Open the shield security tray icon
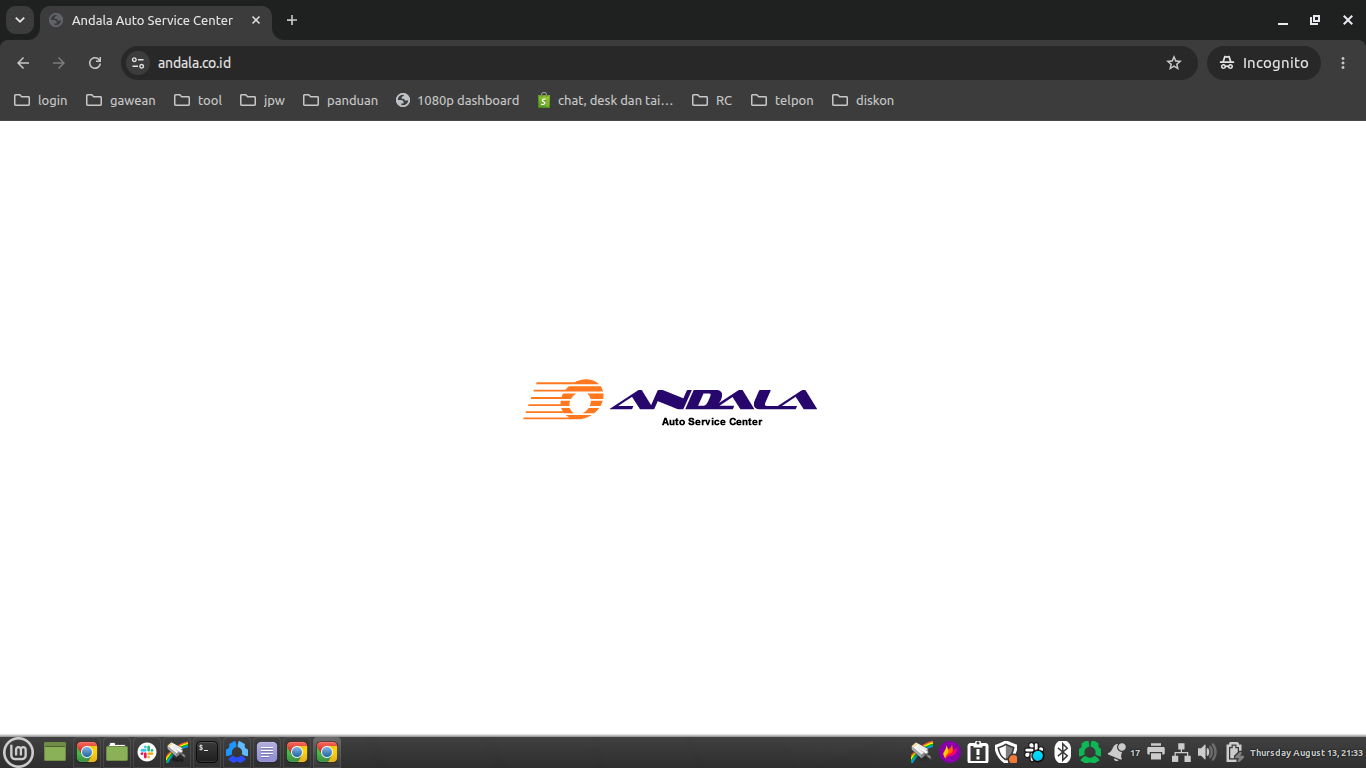This screenshot has height=768, width=1366. pyautogui.click(x=1006, y=752)
